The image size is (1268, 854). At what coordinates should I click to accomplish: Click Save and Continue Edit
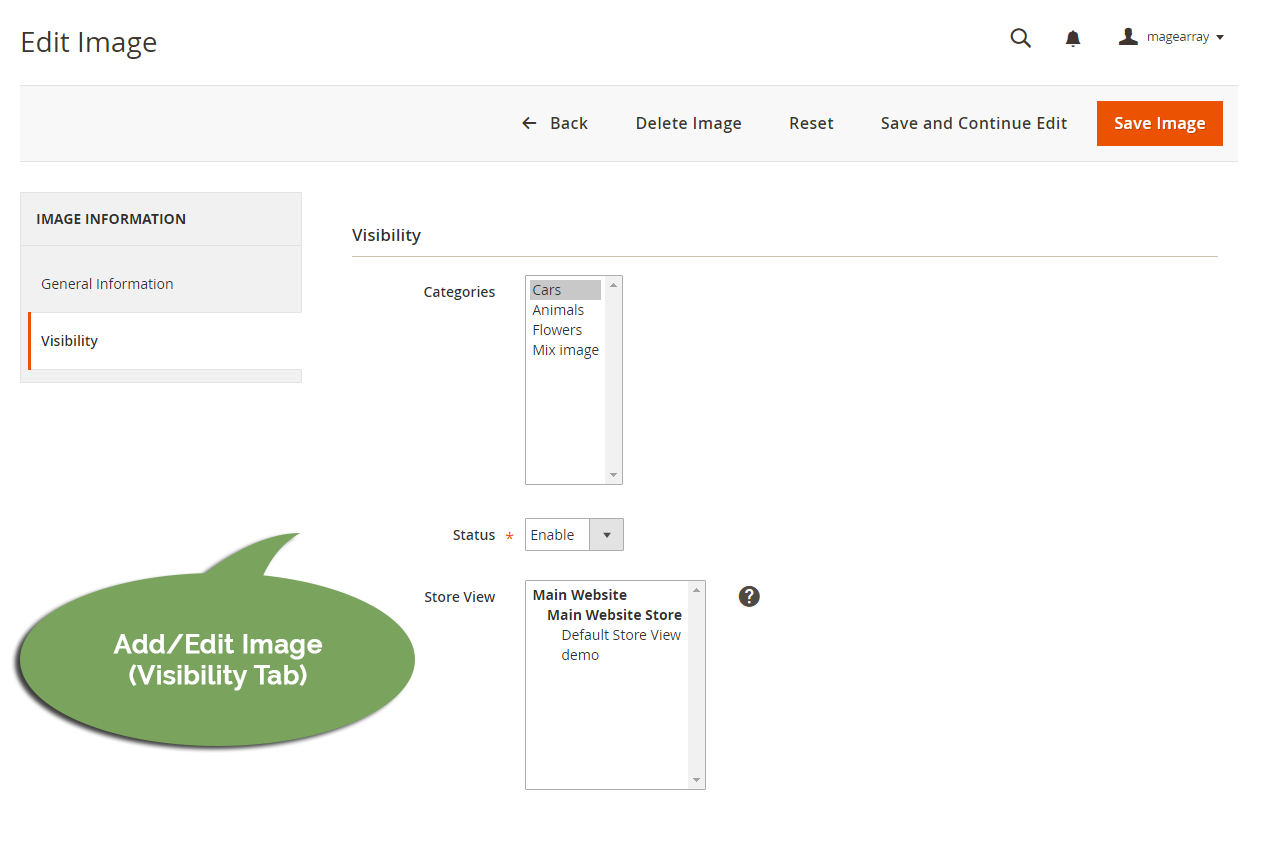tap(973, 122)
